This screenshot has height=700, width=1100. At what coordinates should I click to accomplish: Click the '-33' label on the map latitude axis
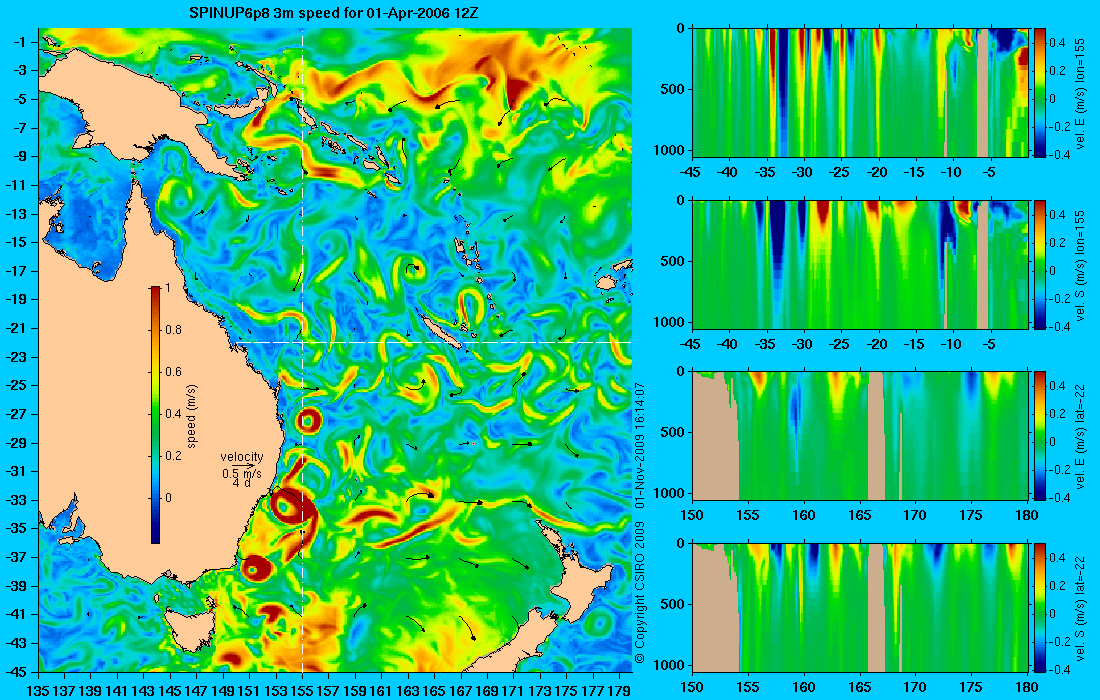pyautogui.click(x=16, y=500)
